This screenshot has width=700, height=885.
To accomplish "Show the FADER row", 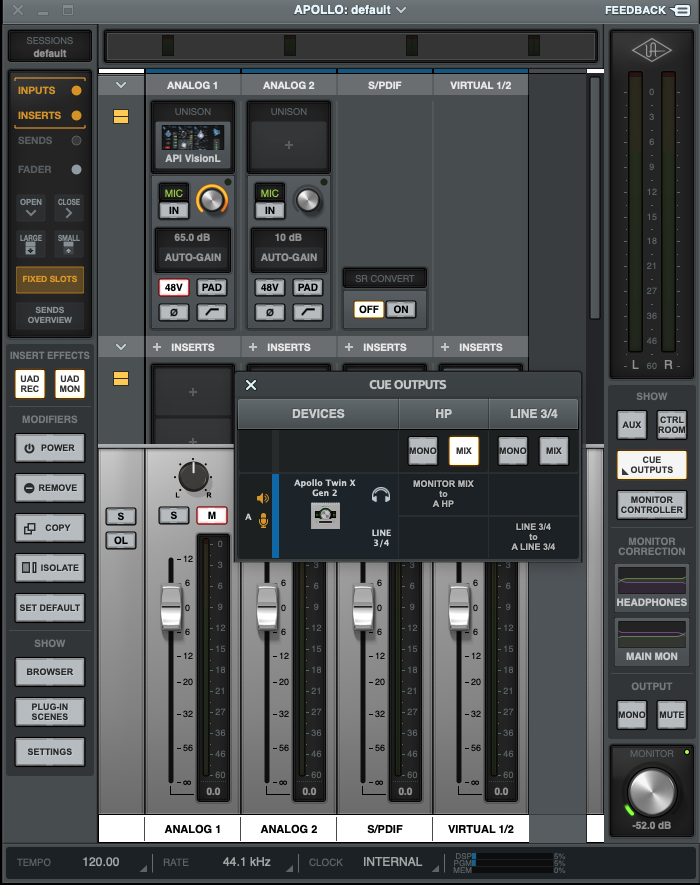I will pyautogui.click(x=50, y=169).
